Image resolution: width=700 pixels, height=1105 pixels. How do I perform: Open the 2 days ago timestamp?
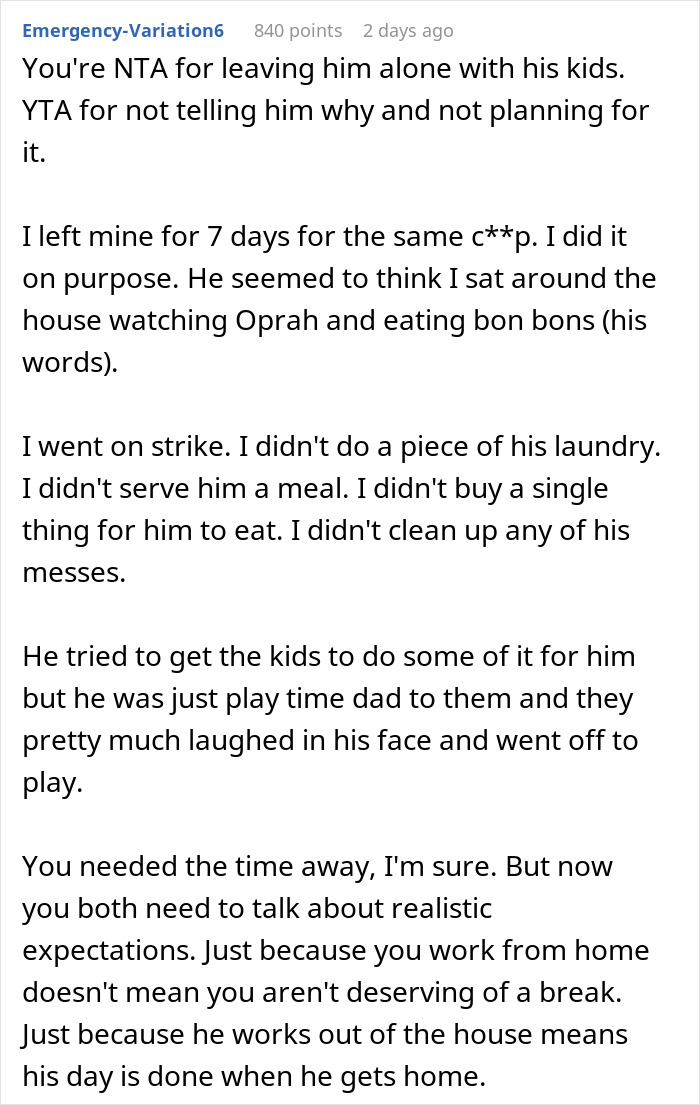tap(408, 31)
